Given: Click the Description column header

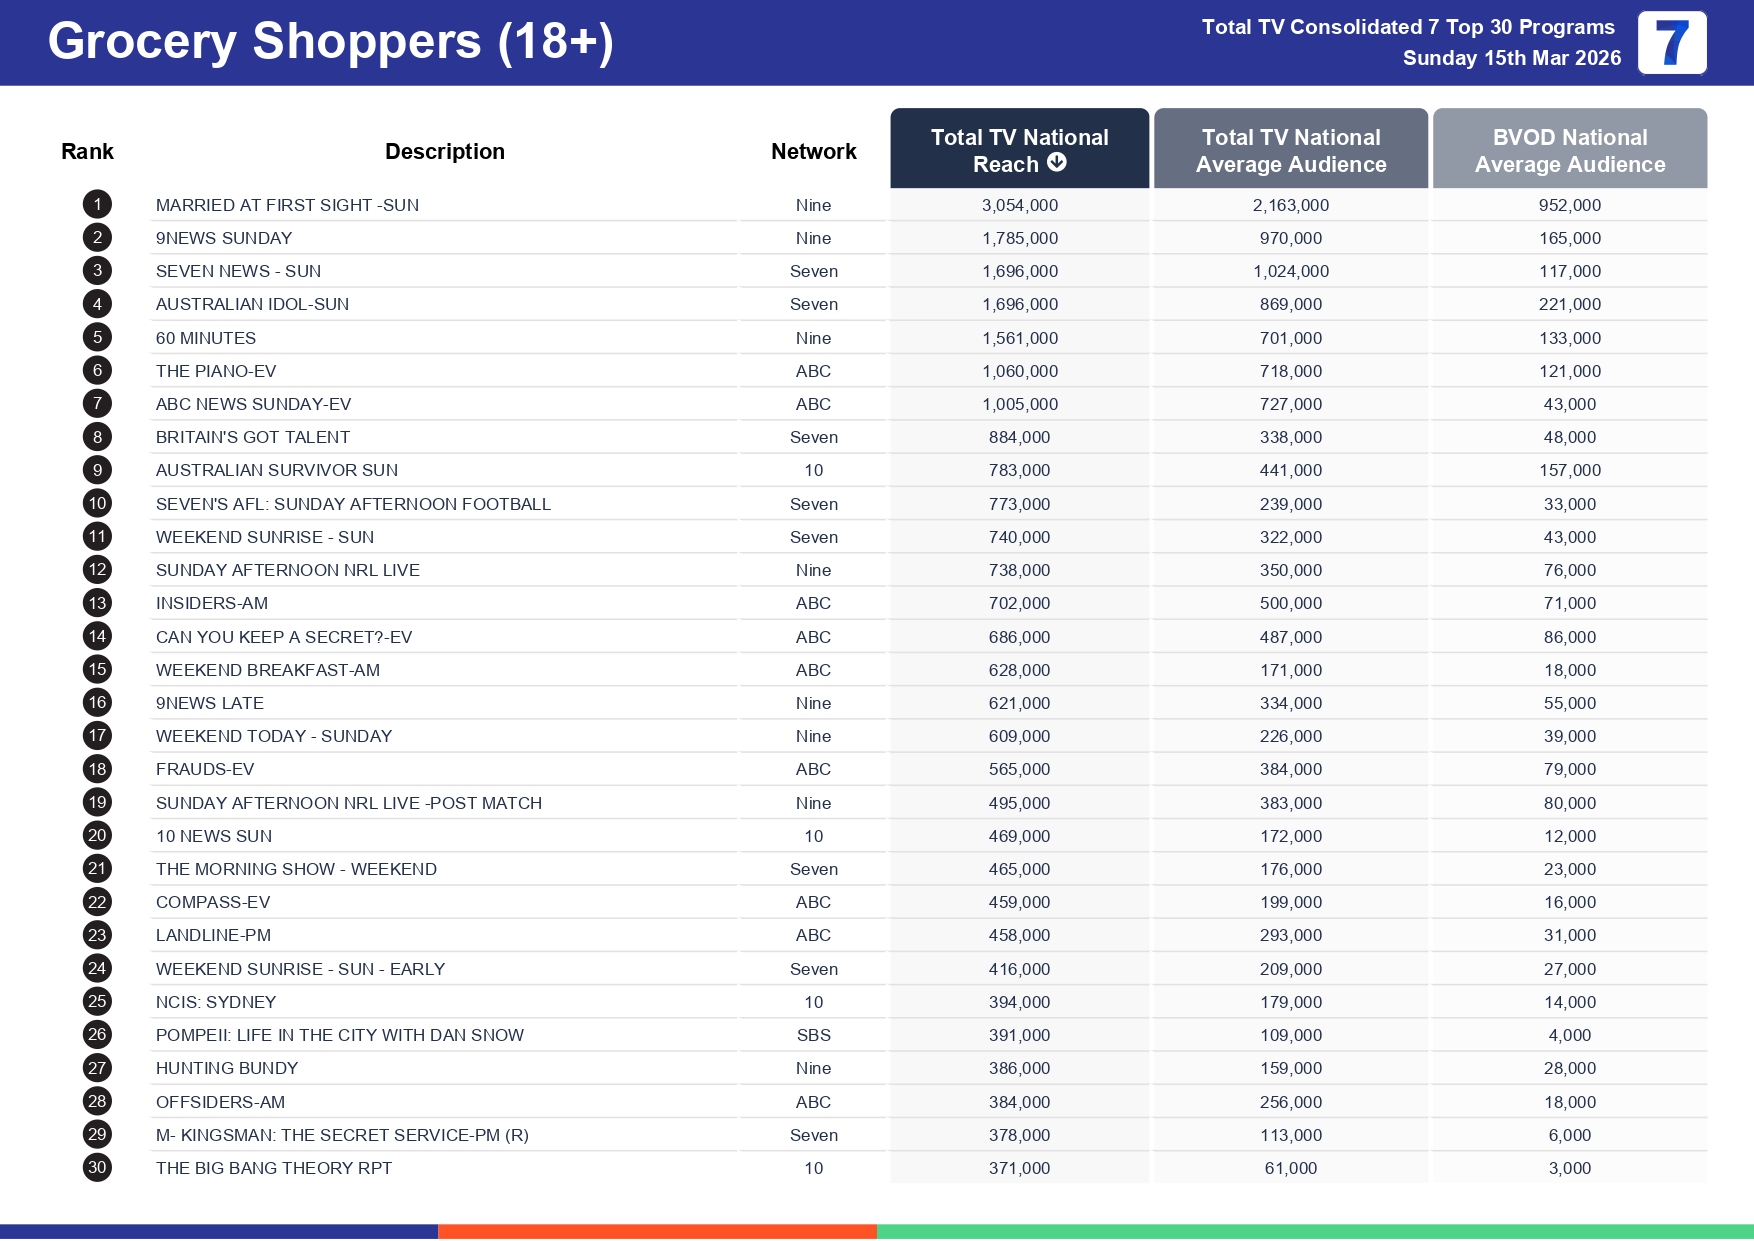Looking at the screenshot, I should point(444,152).
